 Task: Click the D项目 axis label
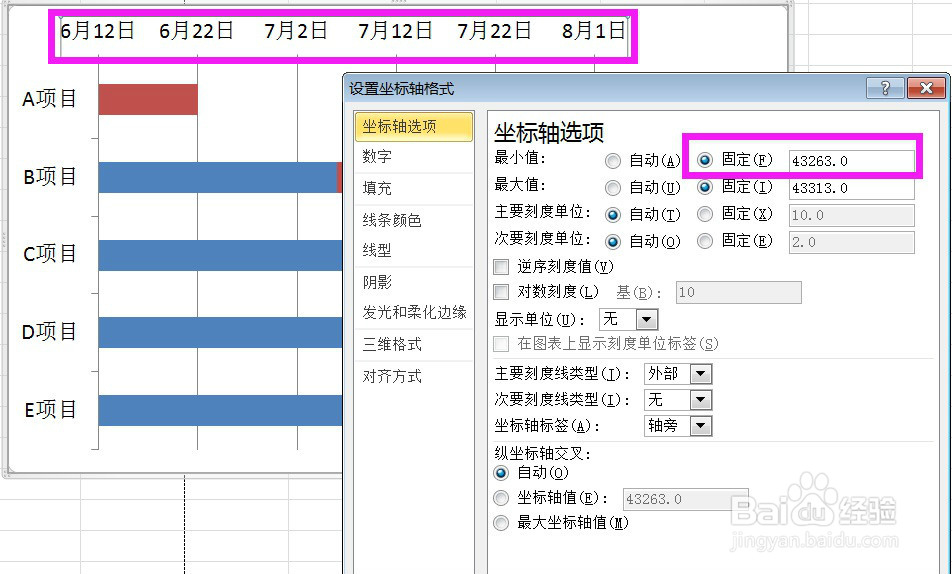(50, 332)
